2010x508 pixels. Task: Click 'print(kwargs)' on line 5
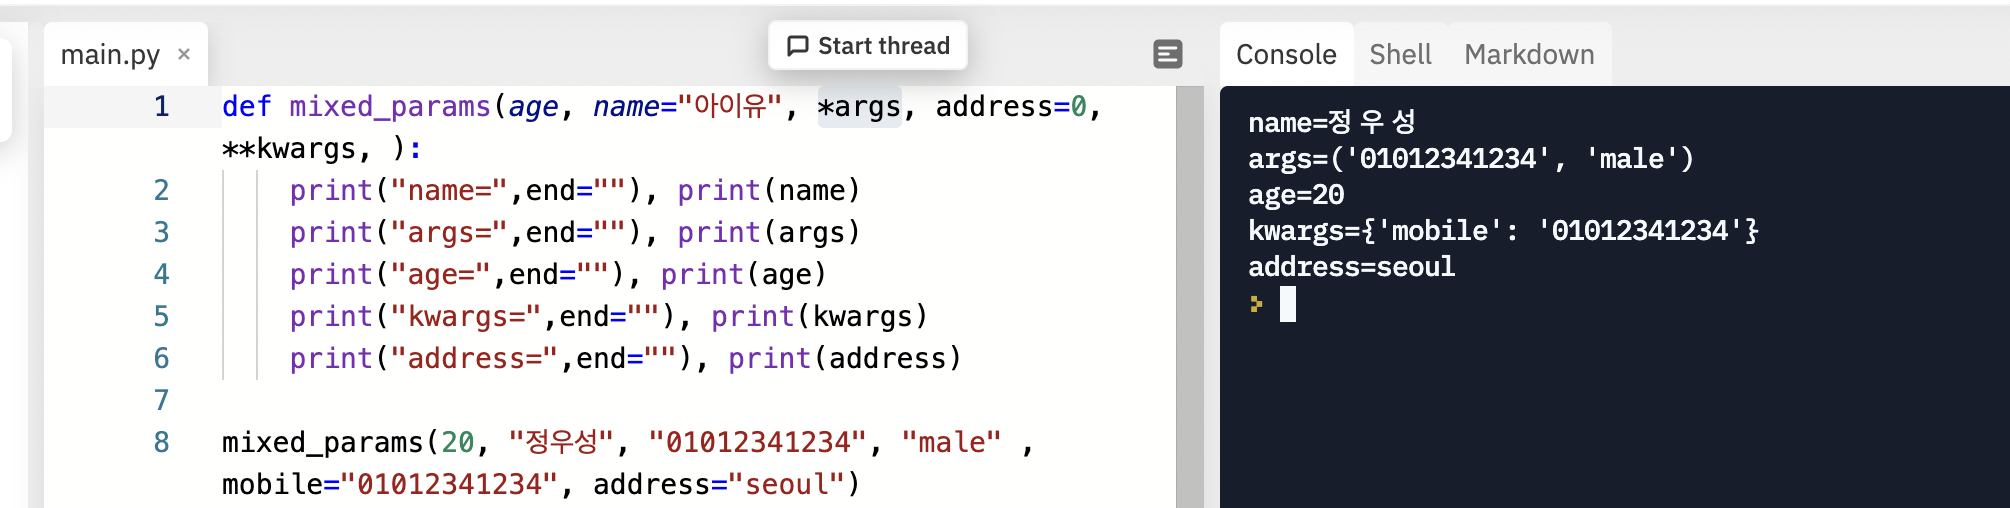coord(820,316)
